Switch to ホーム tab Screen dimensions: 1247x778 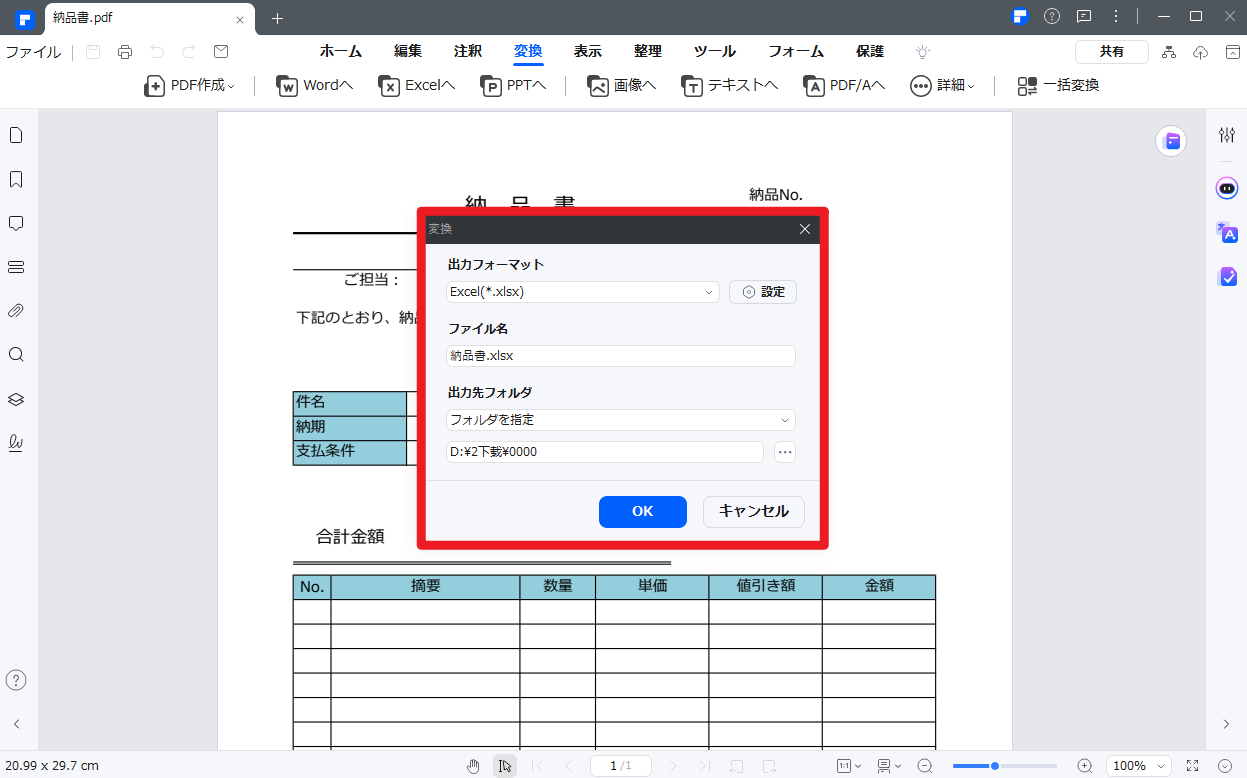coord(341,52)
